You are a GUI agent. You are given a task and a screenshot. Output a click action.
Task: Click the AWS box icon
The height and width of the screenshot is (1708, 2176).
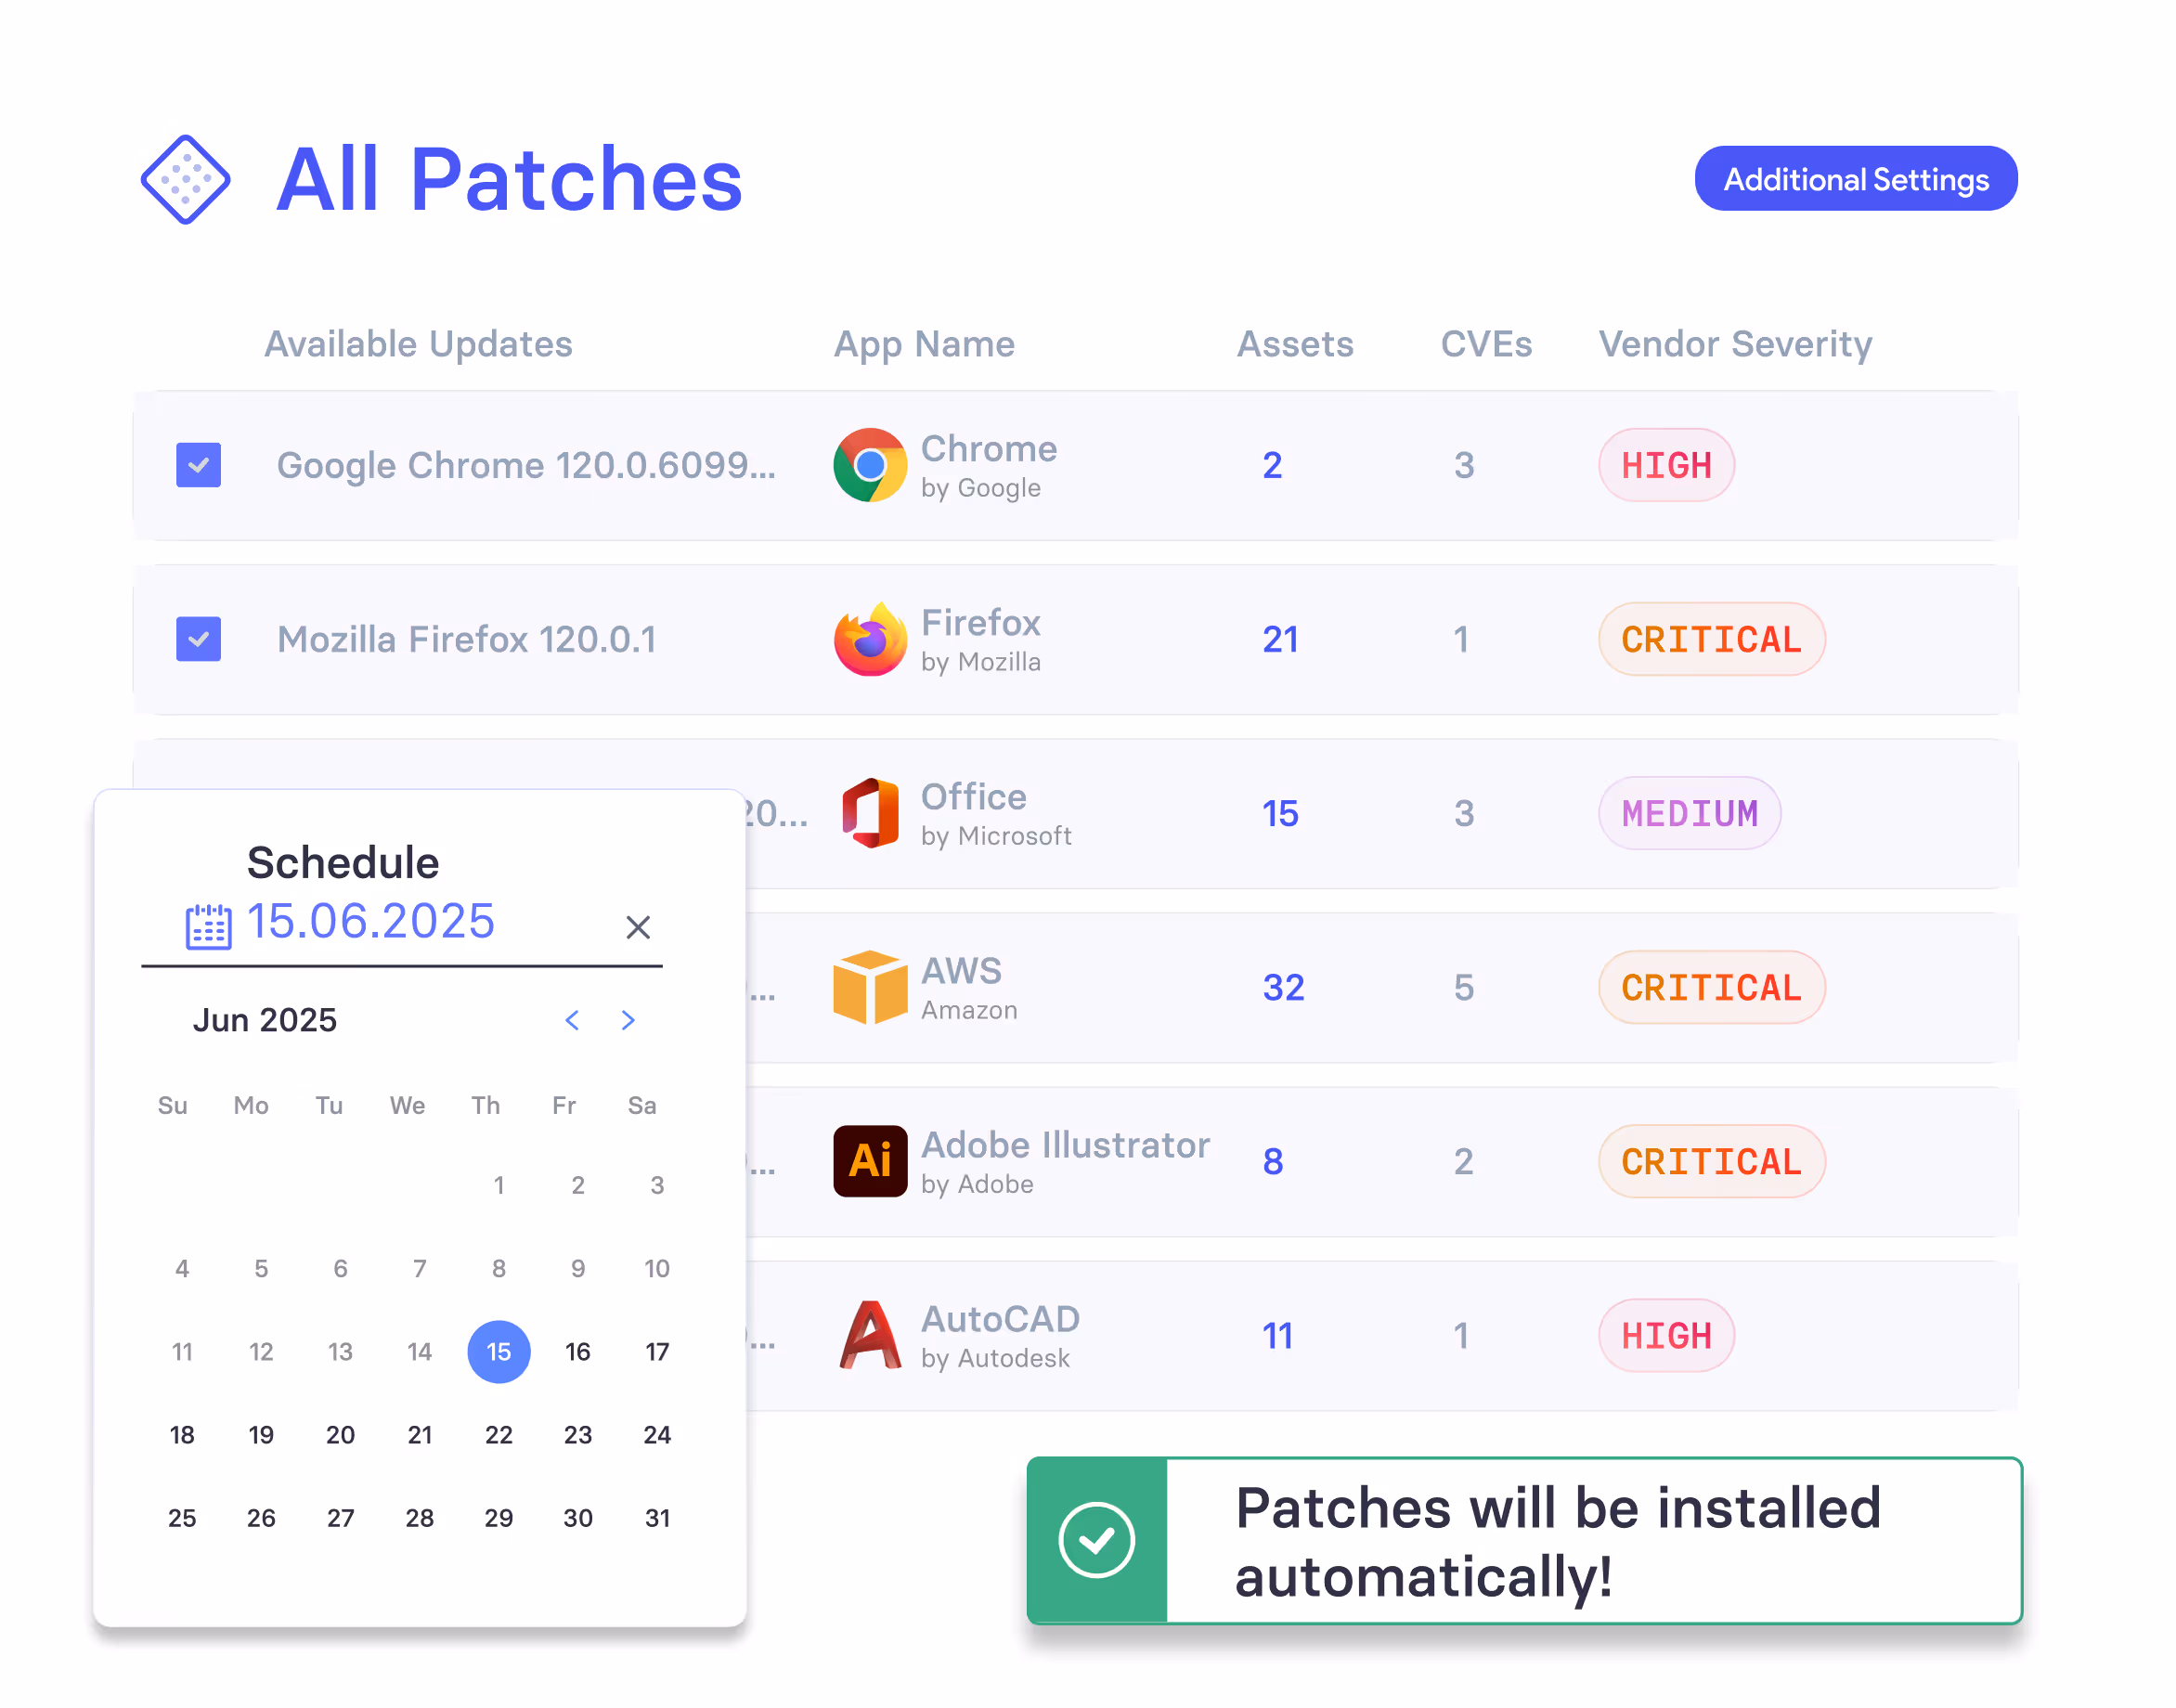[869, 988]
